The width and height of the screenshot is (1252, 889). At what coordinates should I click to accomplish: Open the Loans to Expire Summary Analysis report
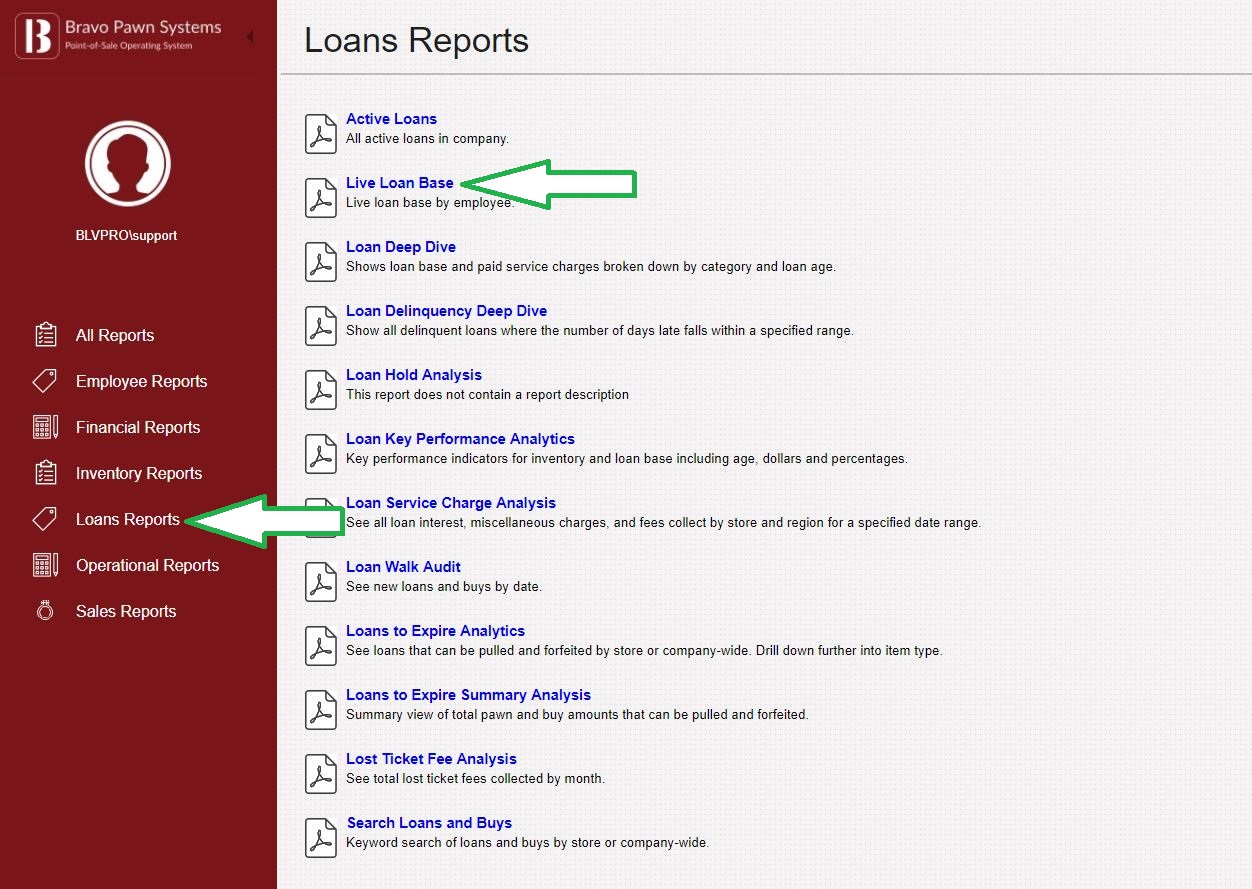[468, 695]
